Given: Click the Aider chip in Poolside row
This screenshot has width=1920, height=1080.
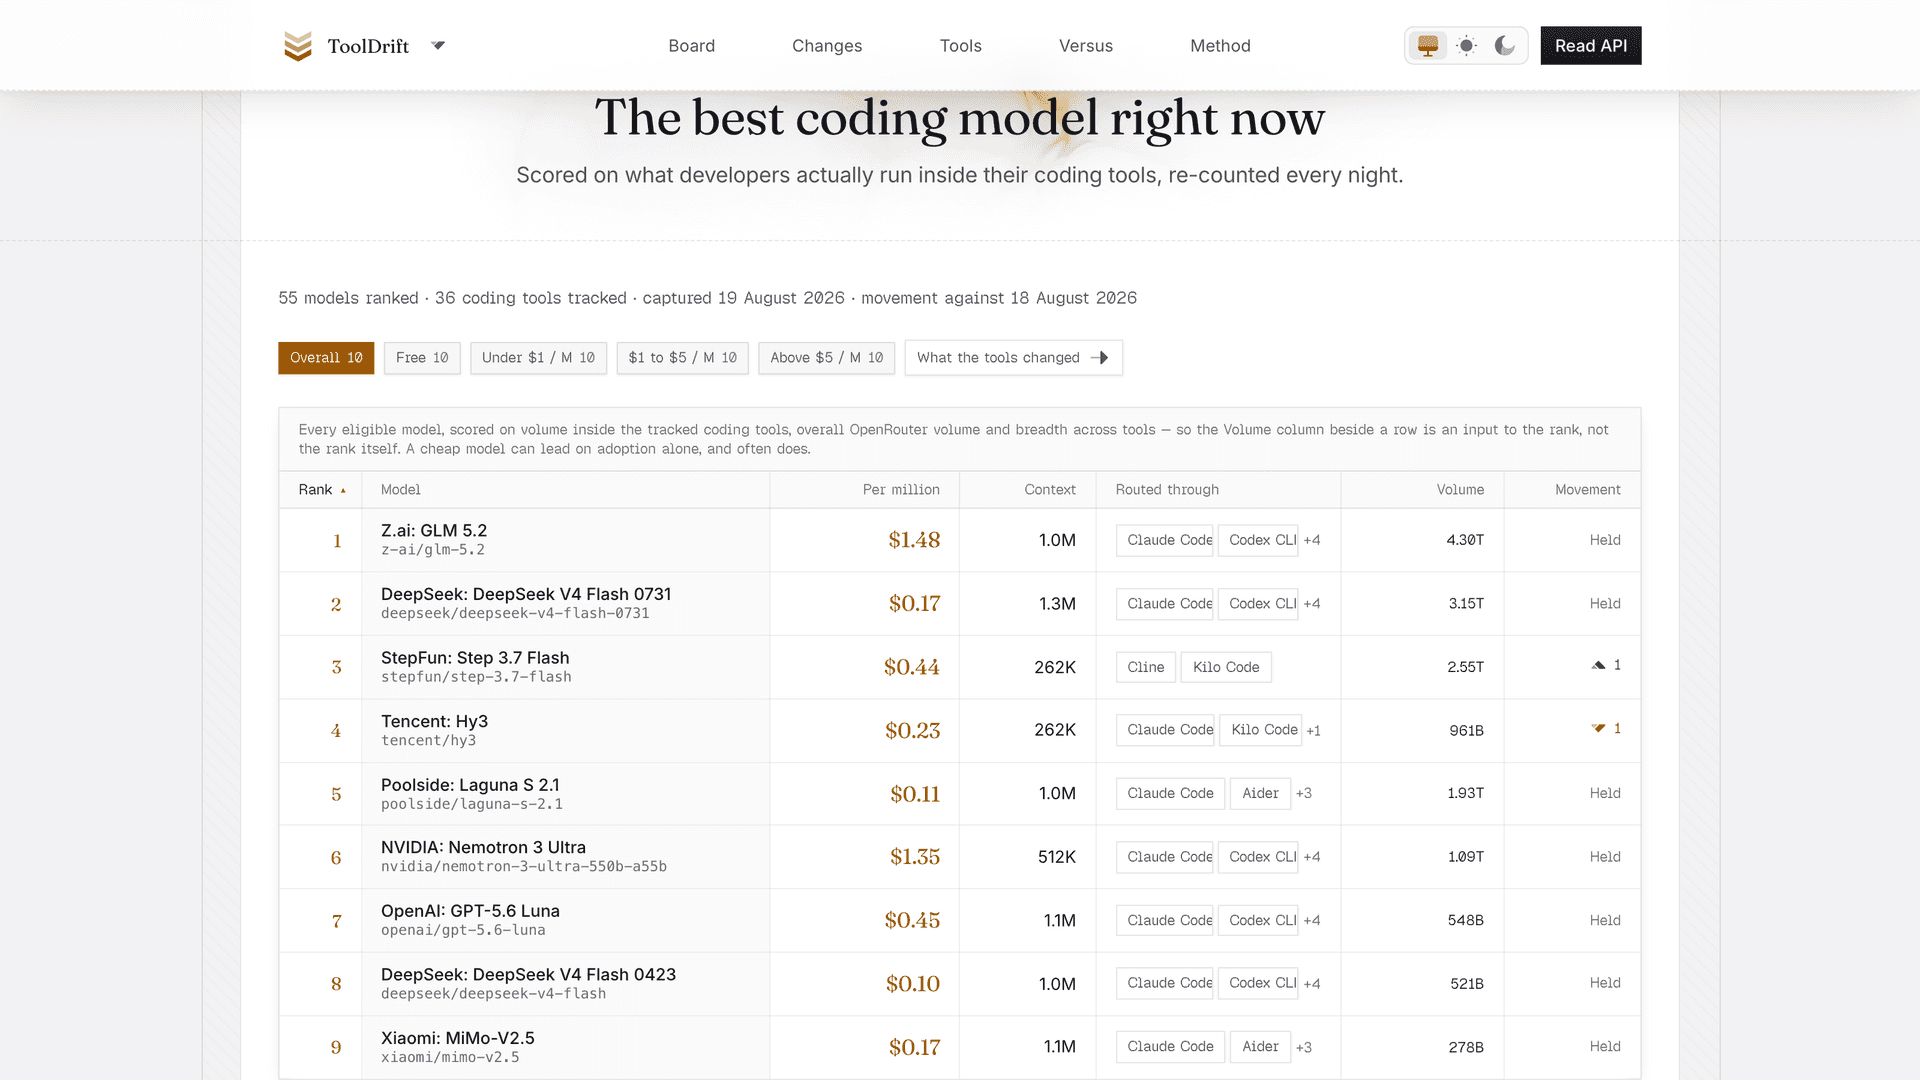Looking at the screenshot, I should 1260,793.
